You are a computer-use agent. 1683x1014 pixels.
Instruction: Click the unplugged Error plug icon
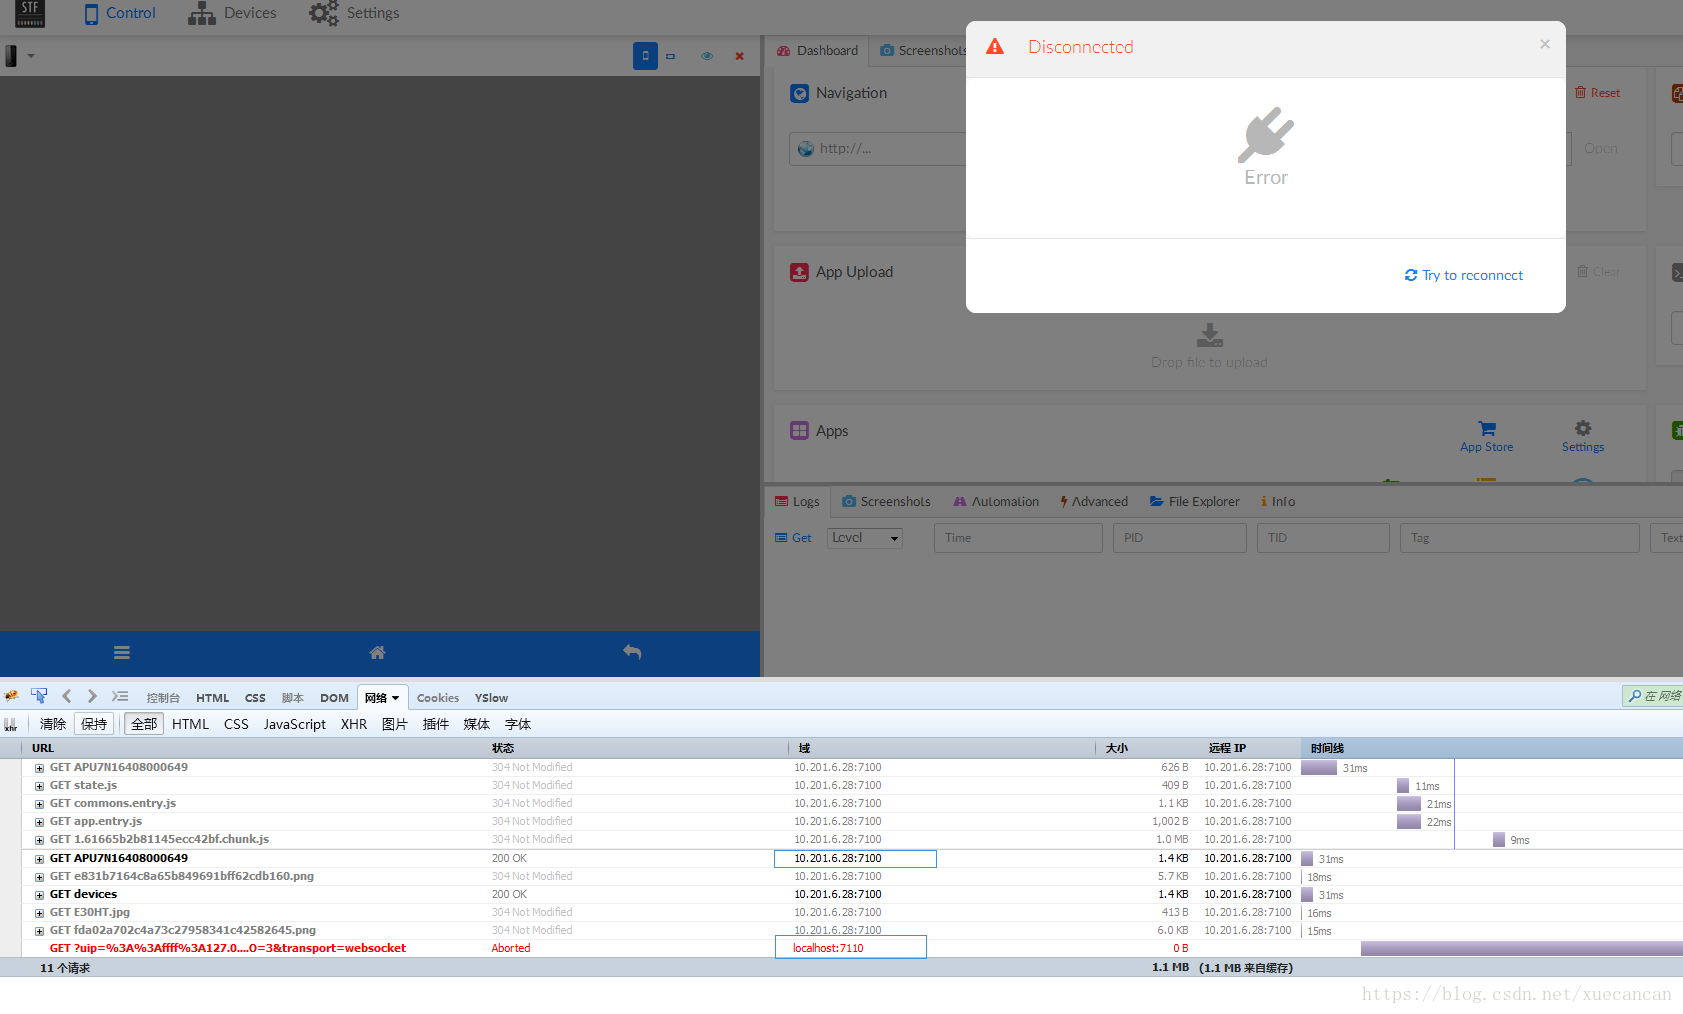1265,135
